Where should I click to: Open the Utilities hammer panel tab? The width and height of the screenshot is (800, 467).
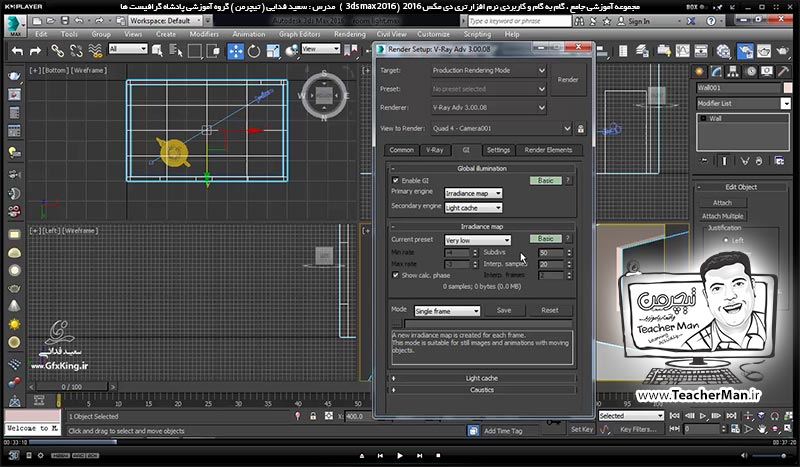(783, 71)
